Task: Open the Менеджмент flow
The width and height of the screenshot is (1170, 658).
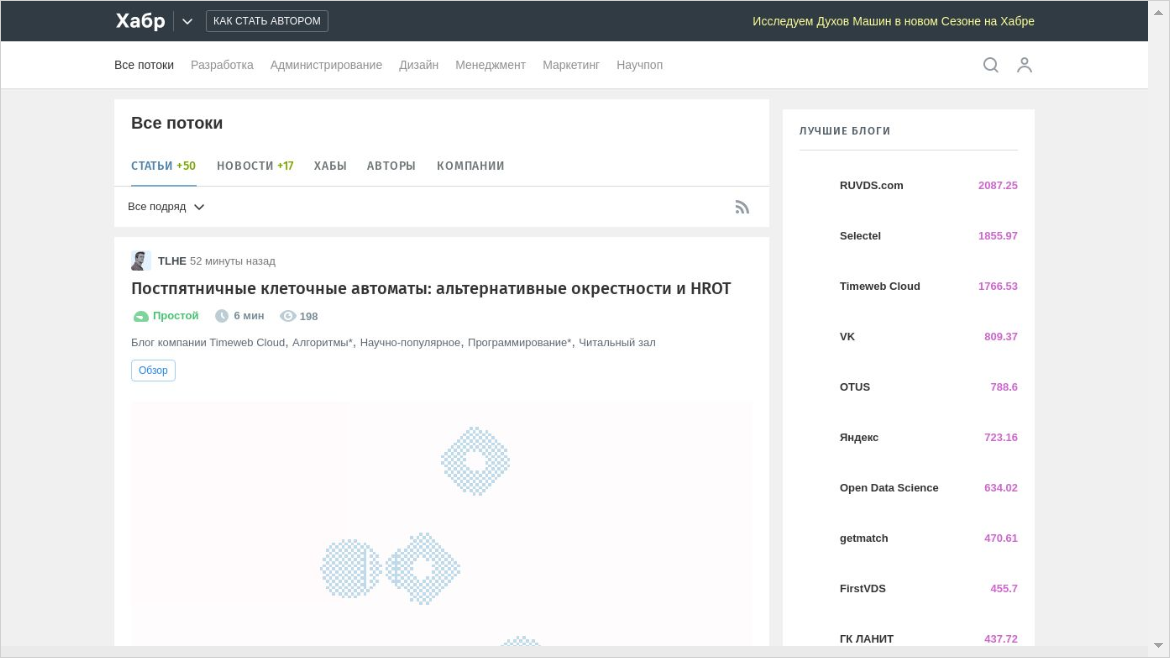Action: coord(490,65)
